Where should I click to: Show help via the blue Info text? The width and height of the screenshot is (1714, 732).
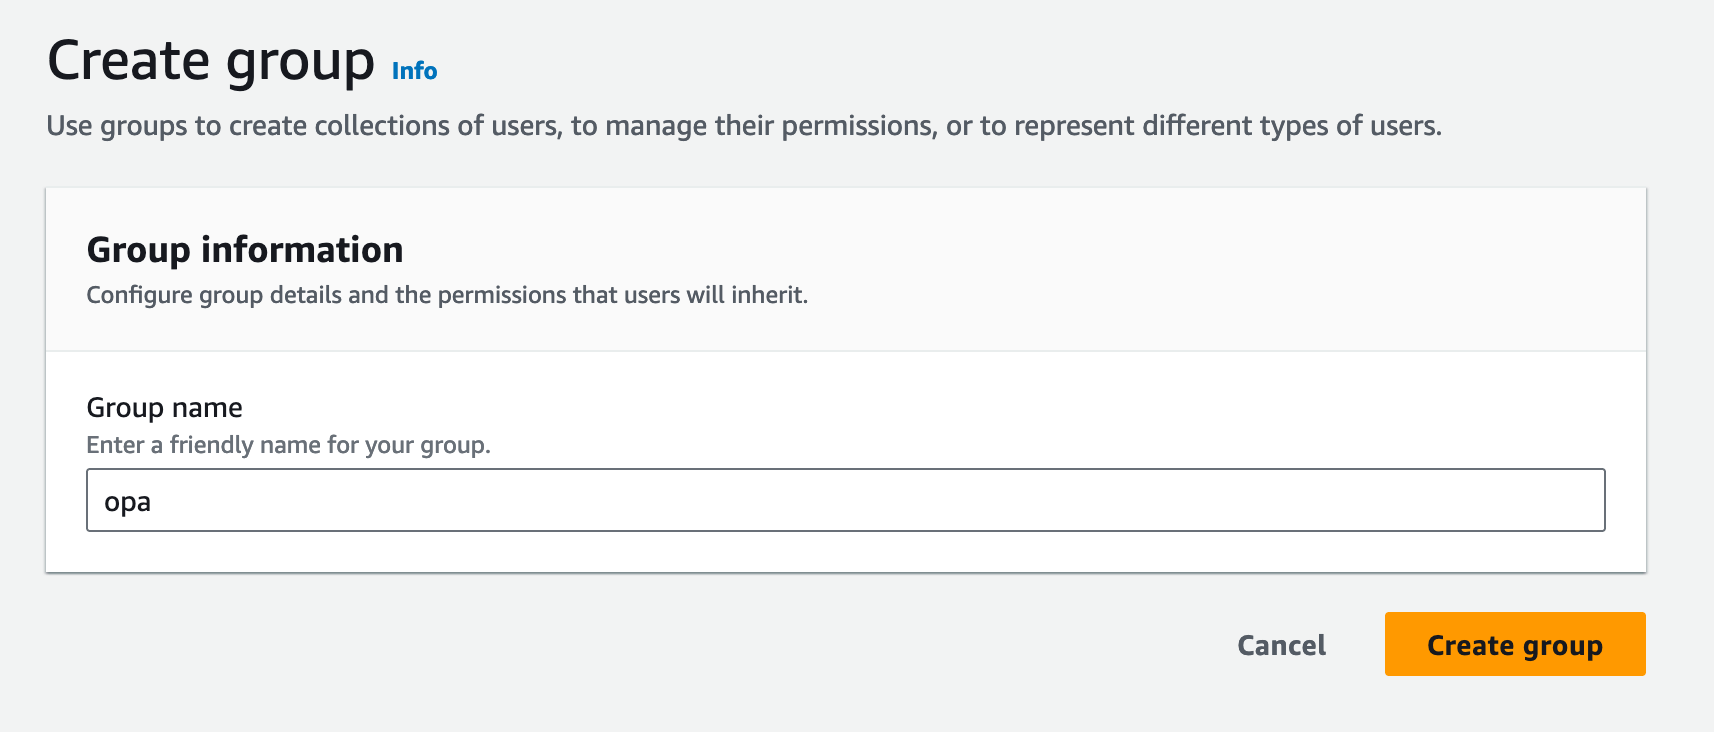[414, 71]
